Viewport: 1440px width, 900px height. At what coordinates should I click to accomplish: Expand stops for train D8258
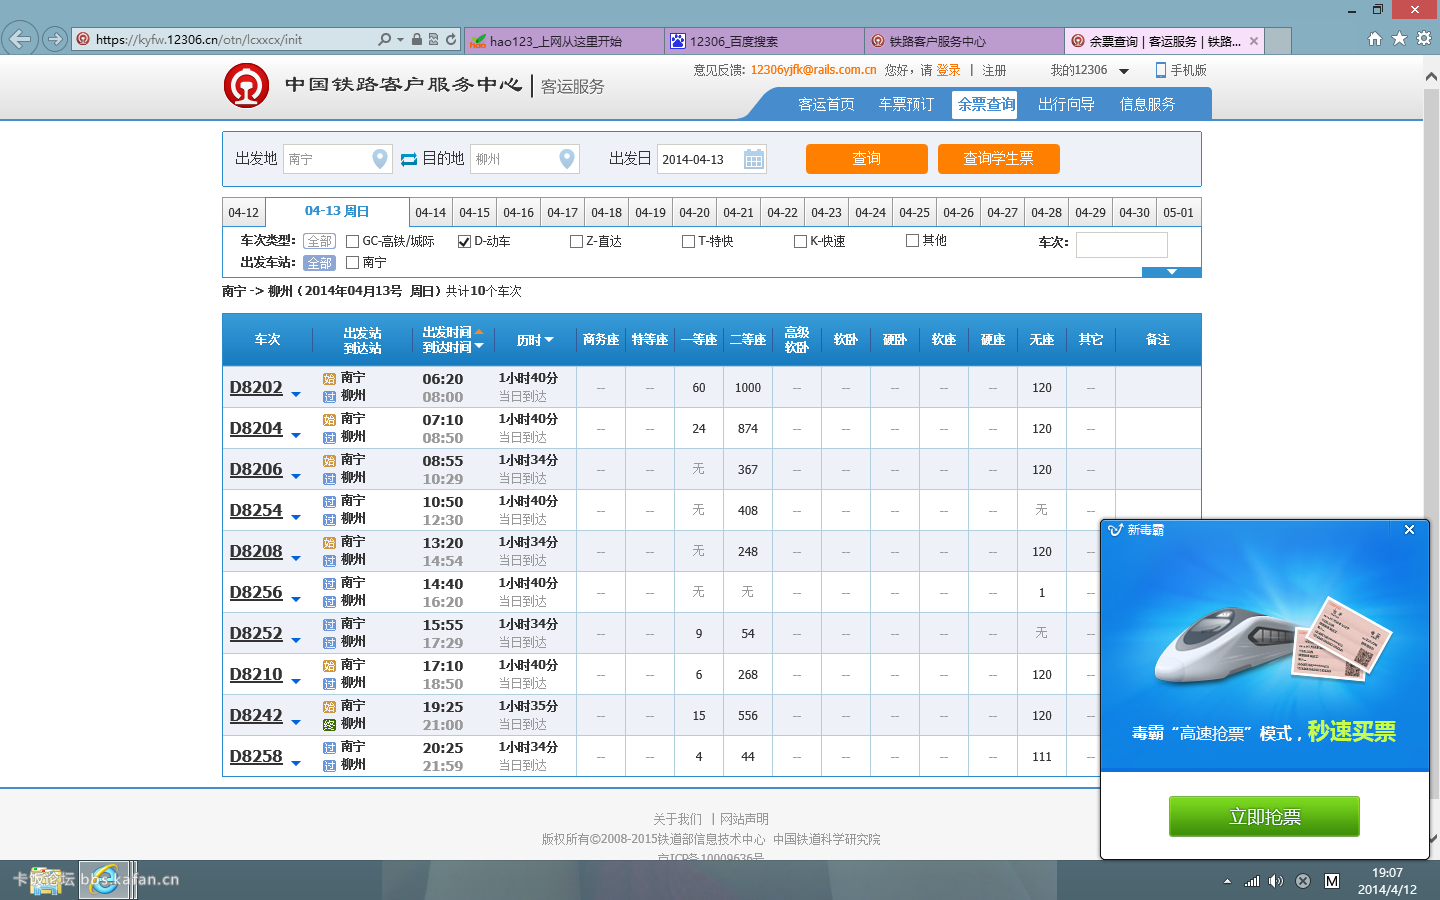point(296,764)
